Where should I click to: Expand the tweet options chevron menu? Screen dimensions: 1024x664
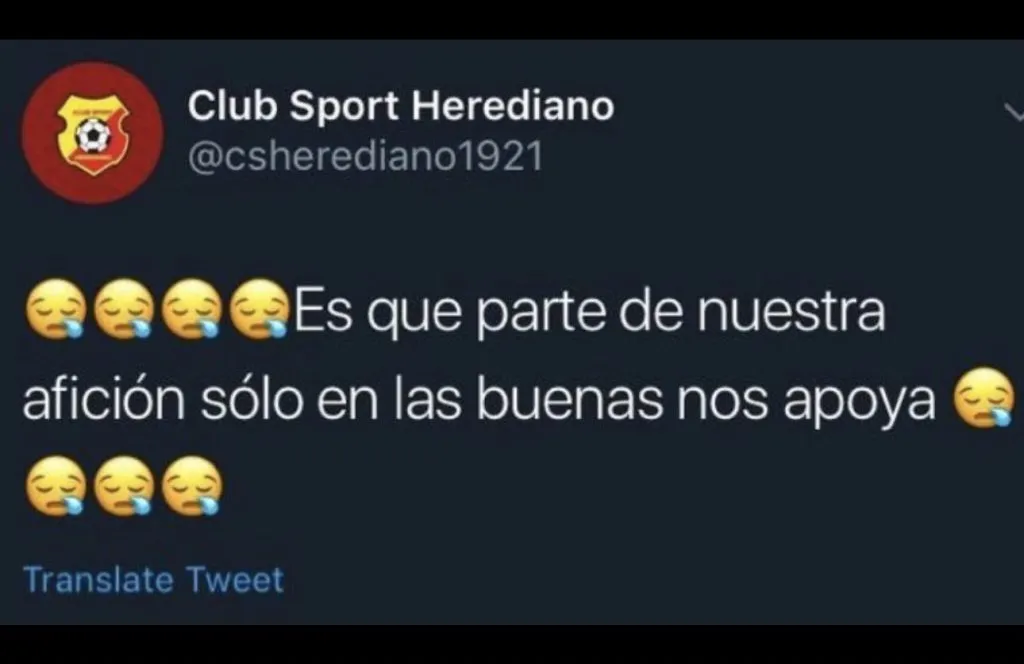[1014, 112]
